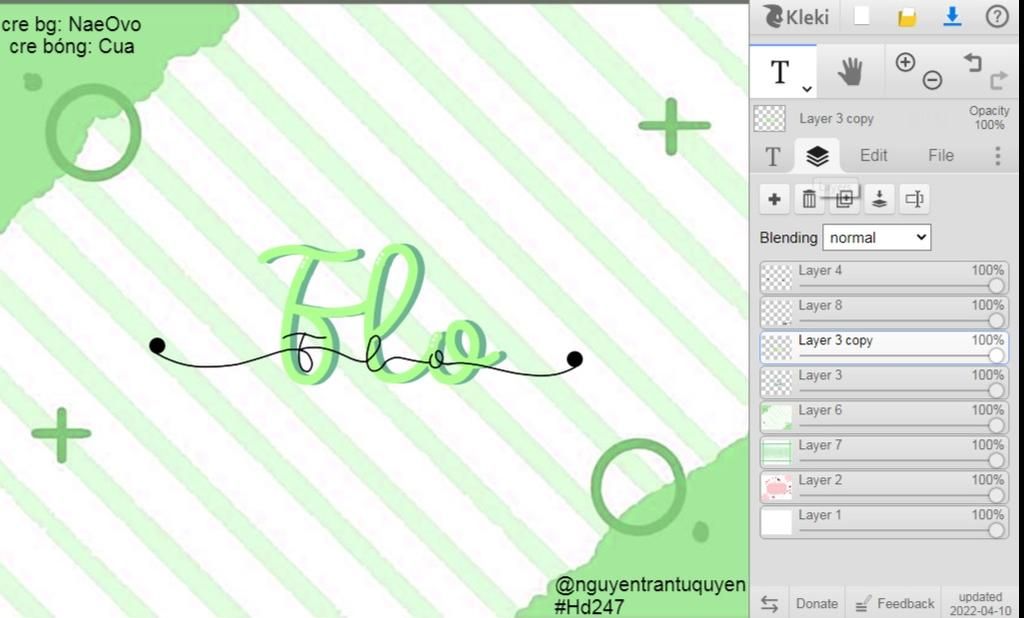Select Layer 3 copy in layers list
1024x618 pixels.
[884, 348]
